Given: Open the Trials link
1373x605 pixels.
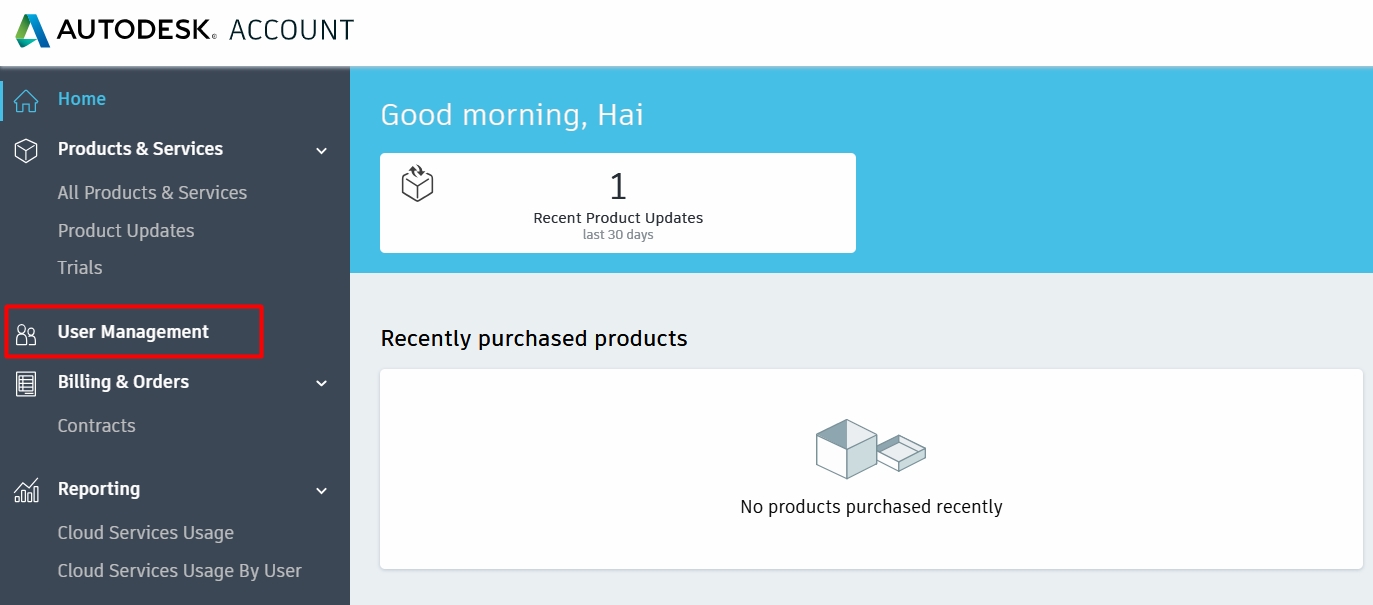Looking at the screenshot, I should (80, 268).
